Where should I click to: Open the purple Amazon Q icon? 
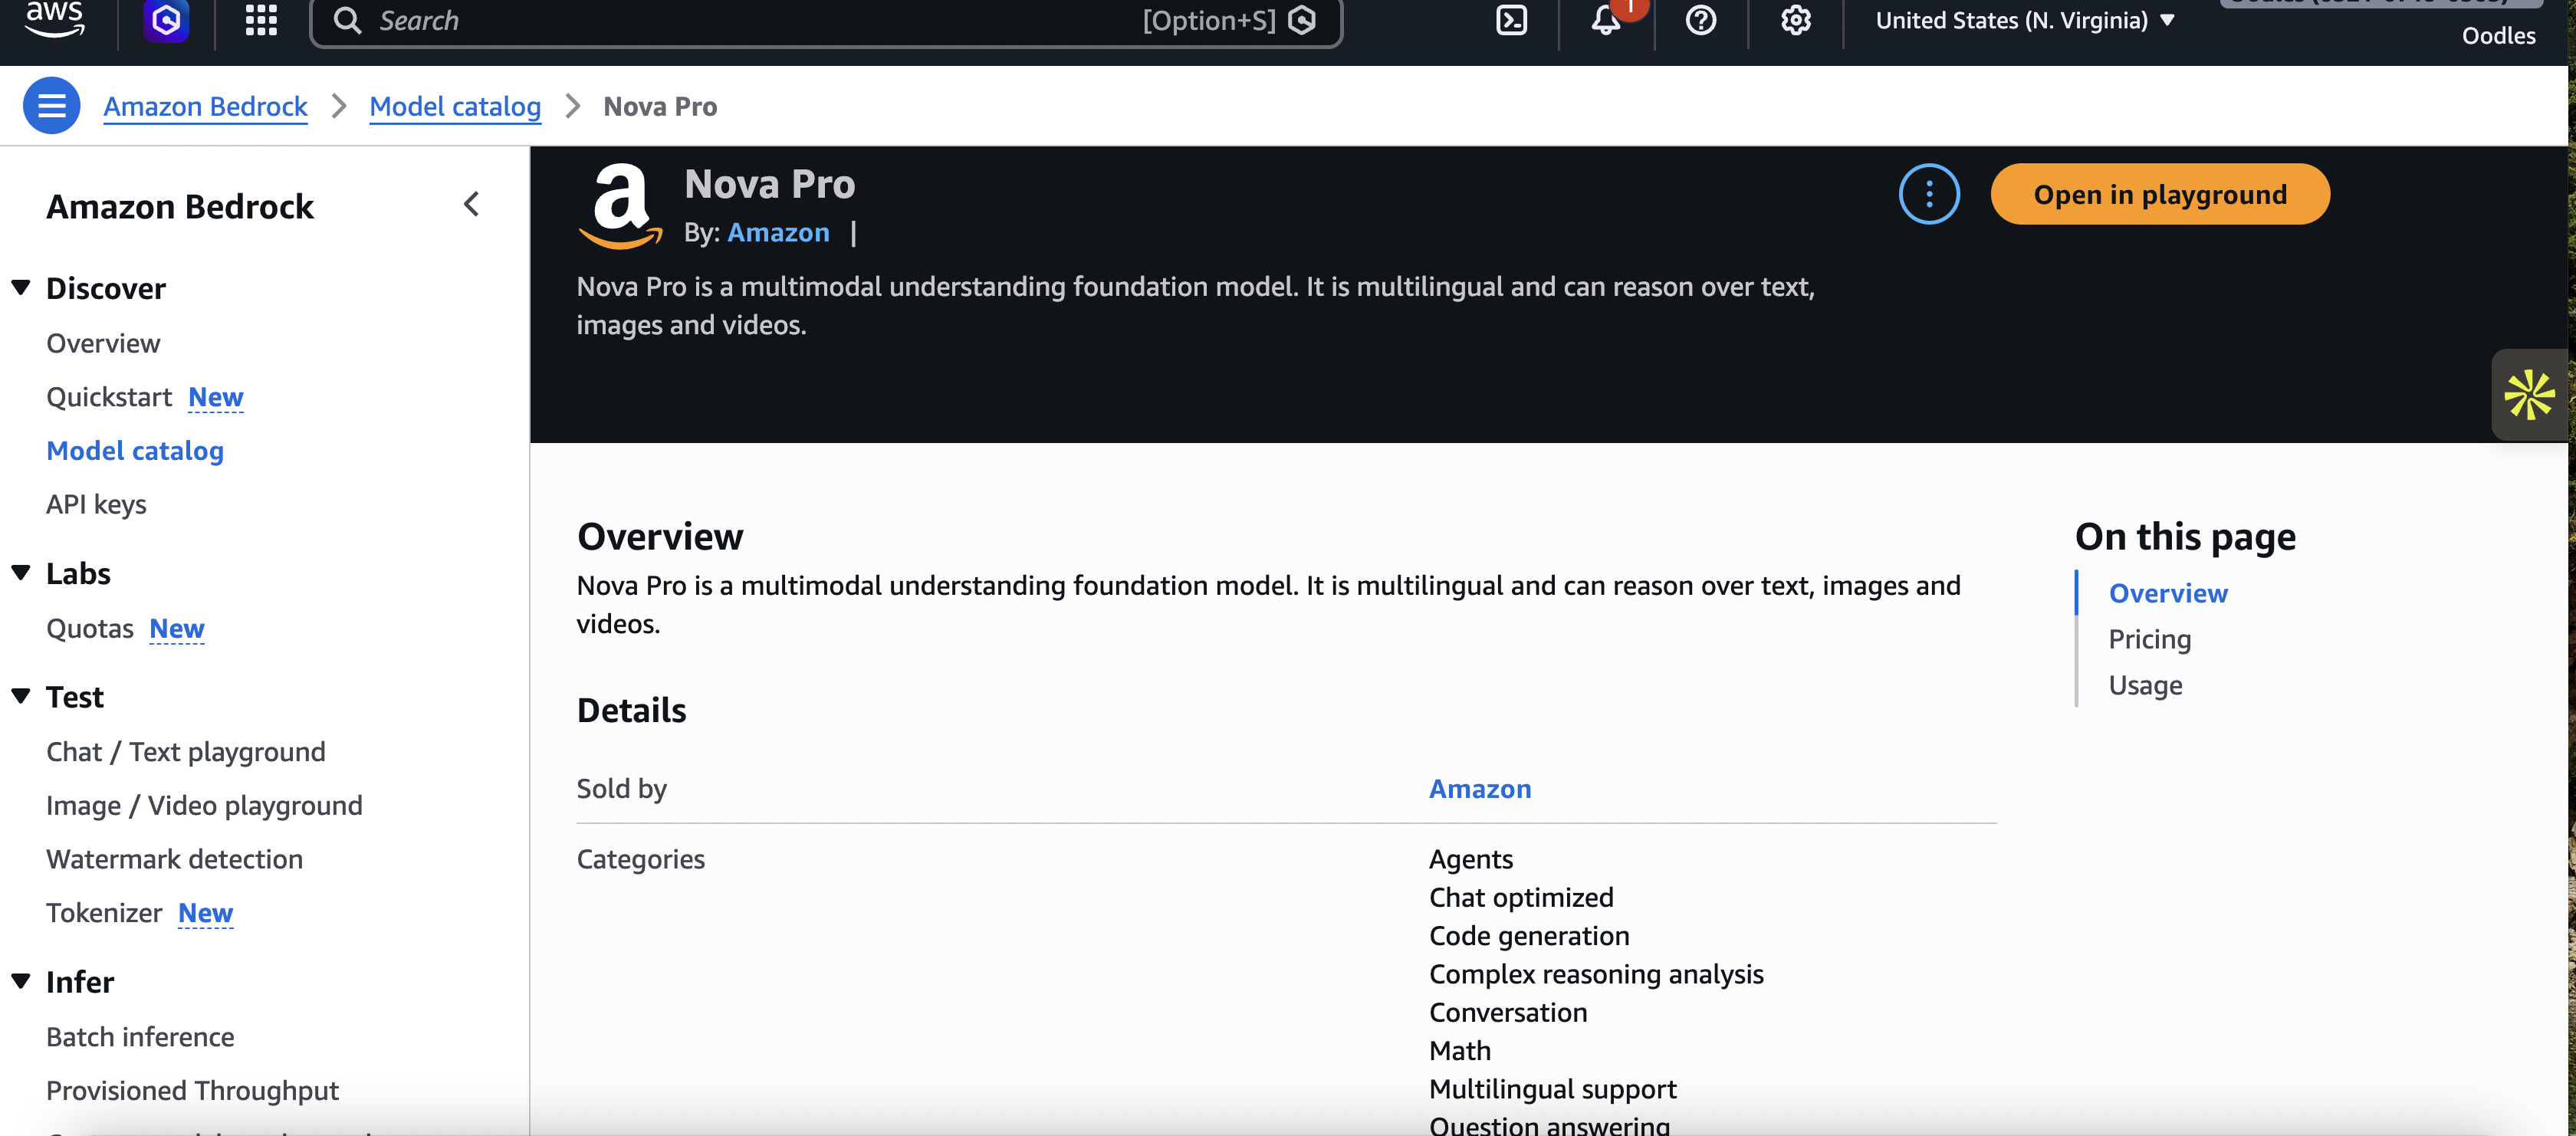point(166,20)
